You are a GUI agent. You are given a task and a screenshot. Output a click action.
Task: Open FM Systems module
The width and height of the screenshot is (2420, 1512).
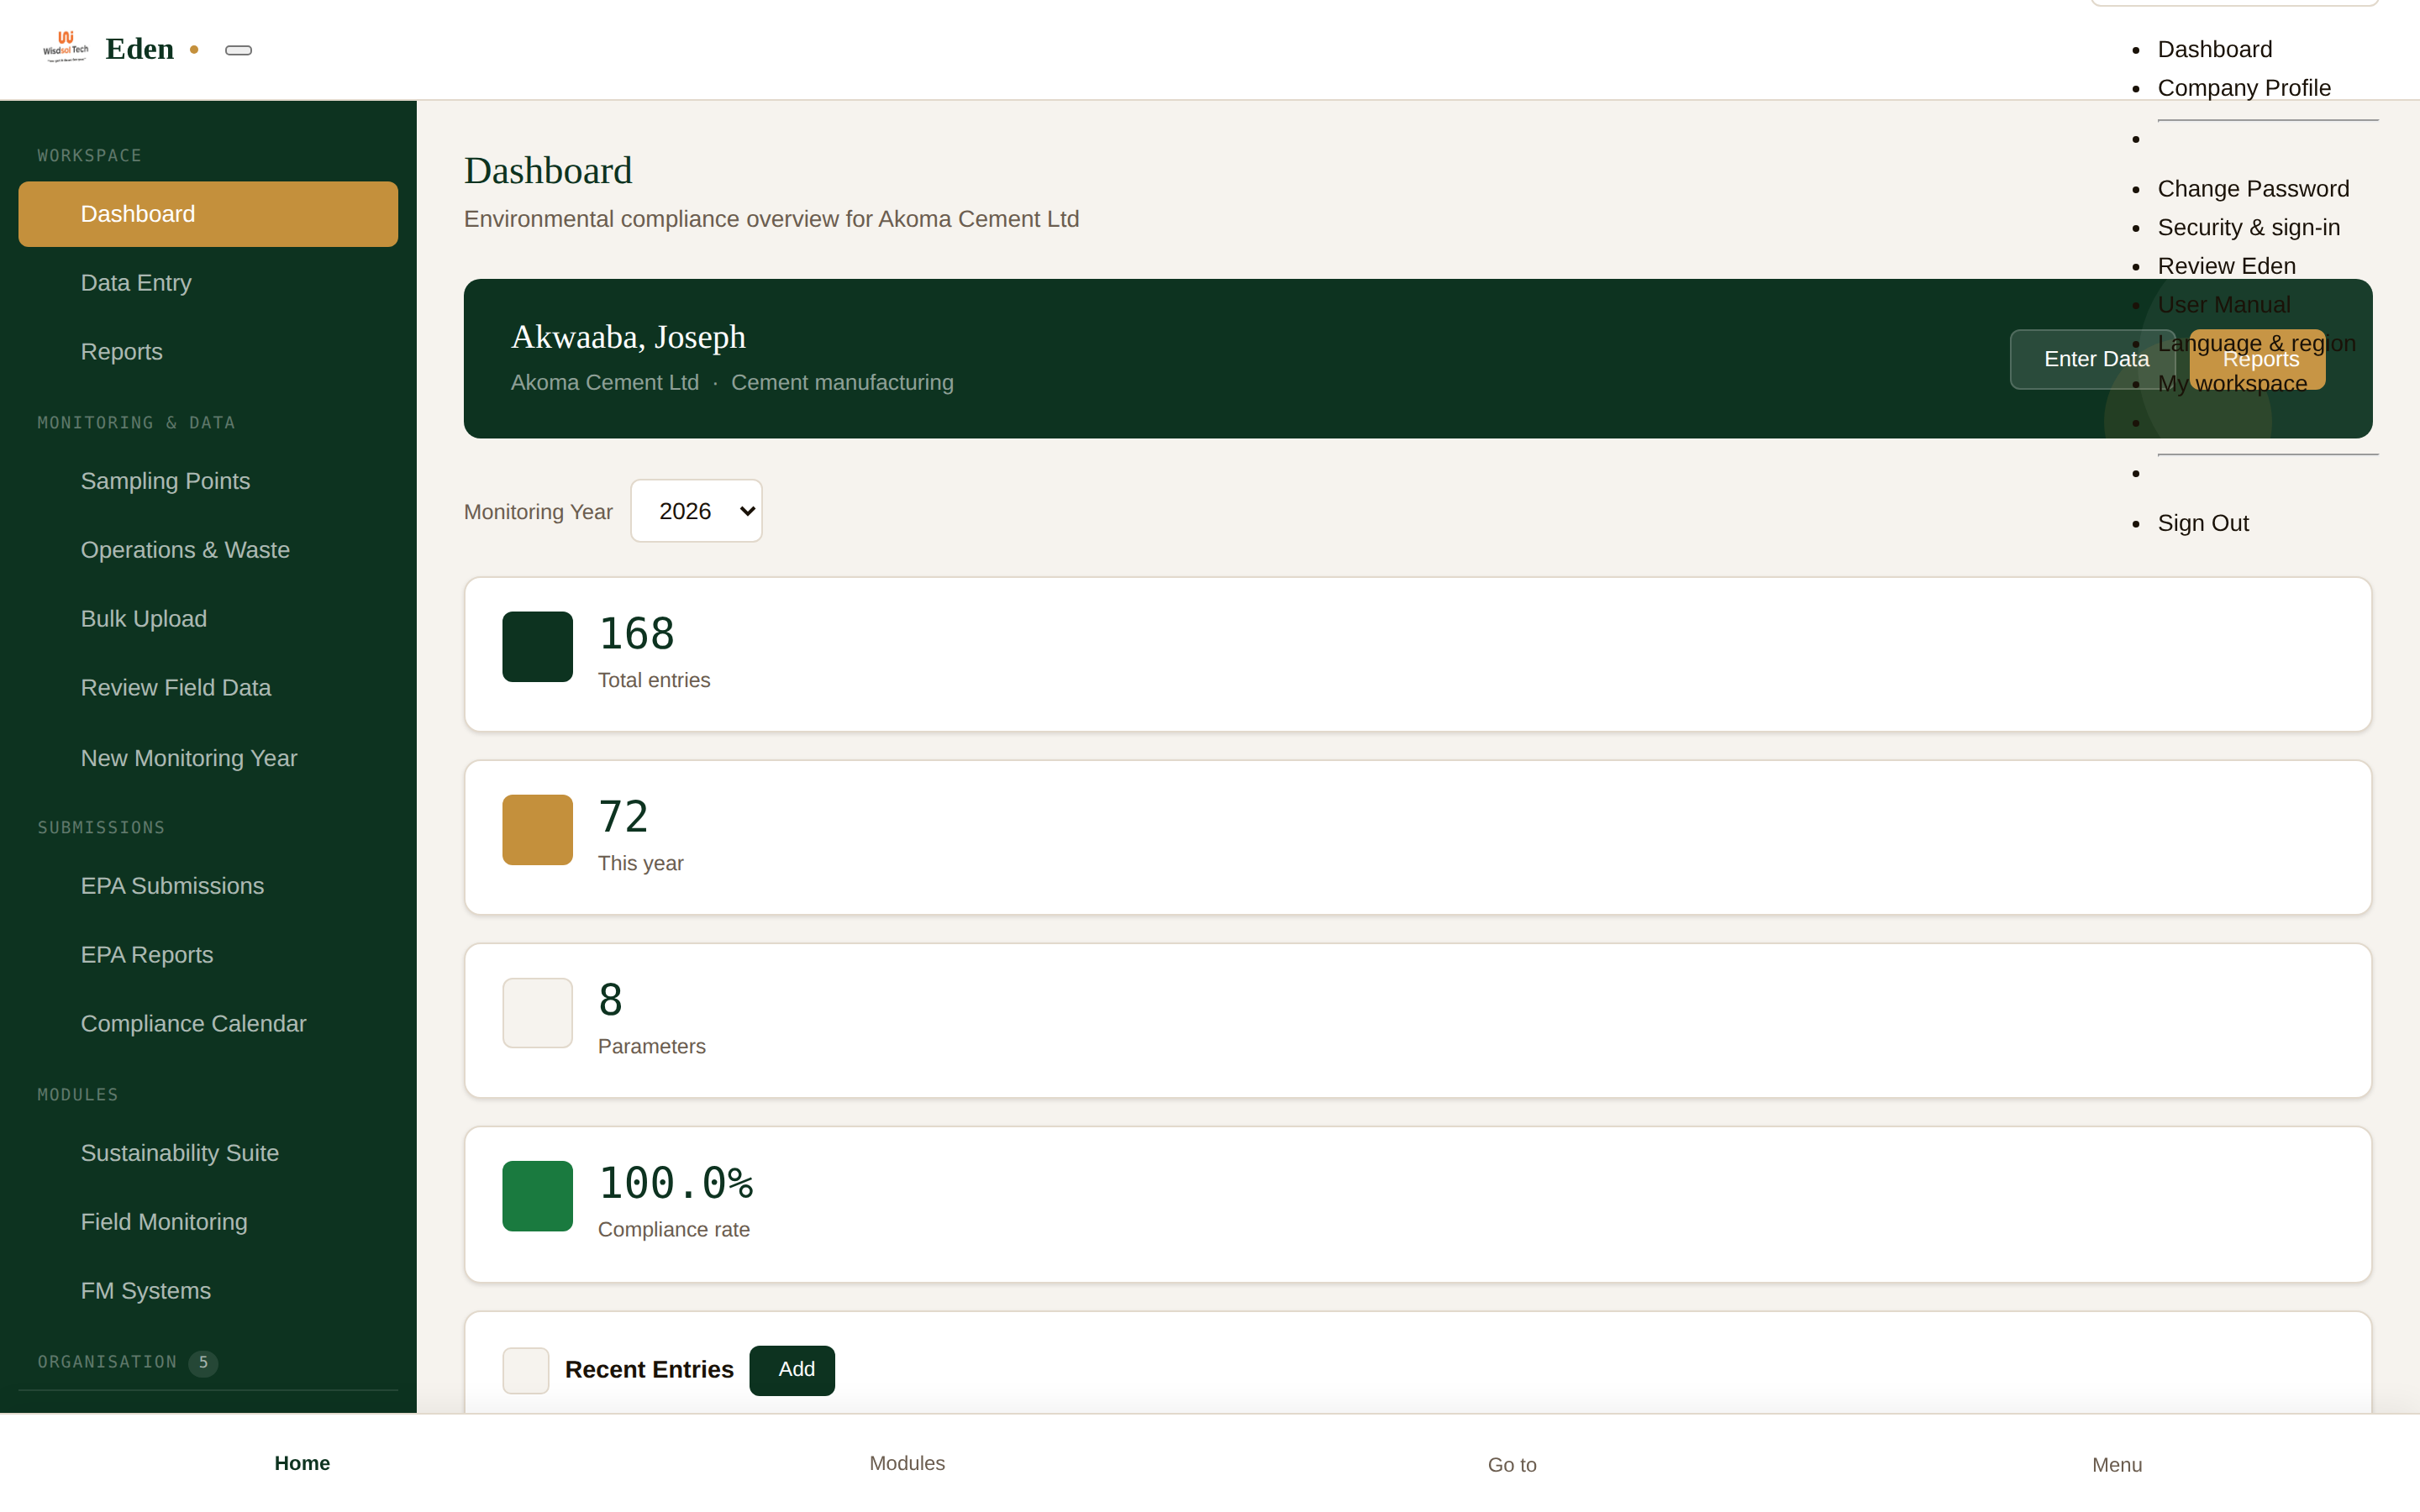[x=208, y=1291]
